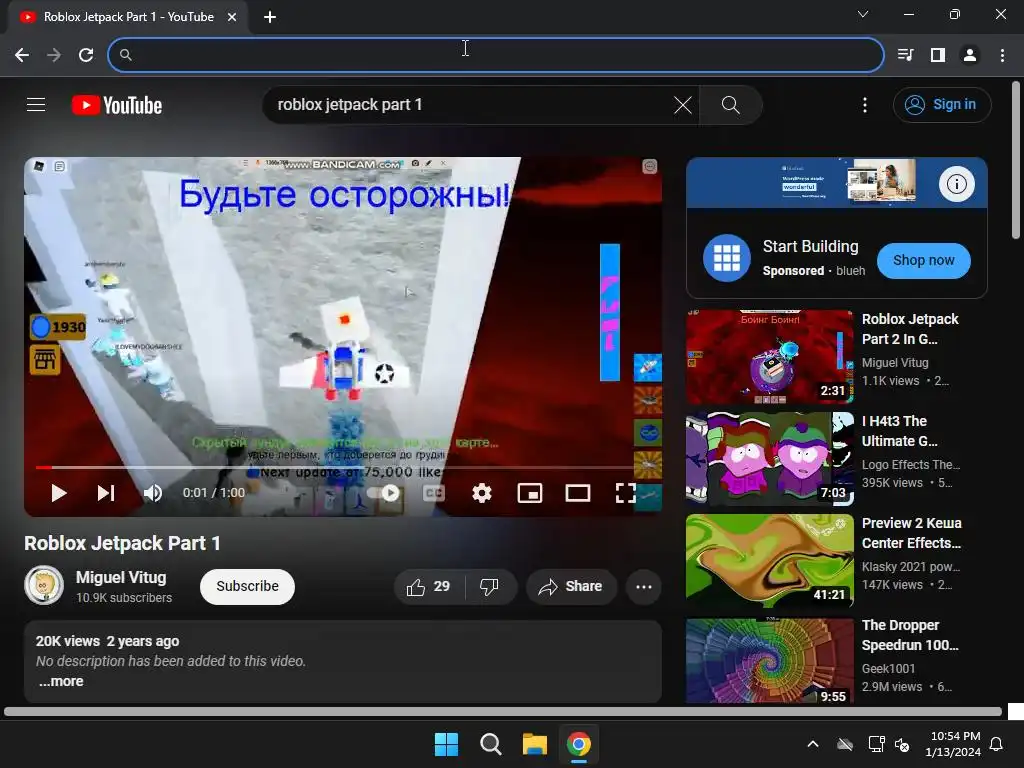Skip to next video
This screenshot has width=1024, height=768.
[x=106, y=493]
